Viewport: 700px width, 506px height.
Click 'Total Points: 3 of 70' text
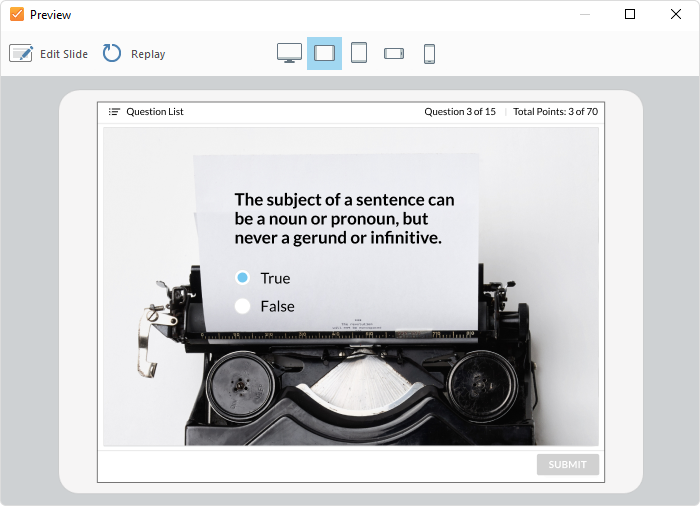[x=555, y=112]
